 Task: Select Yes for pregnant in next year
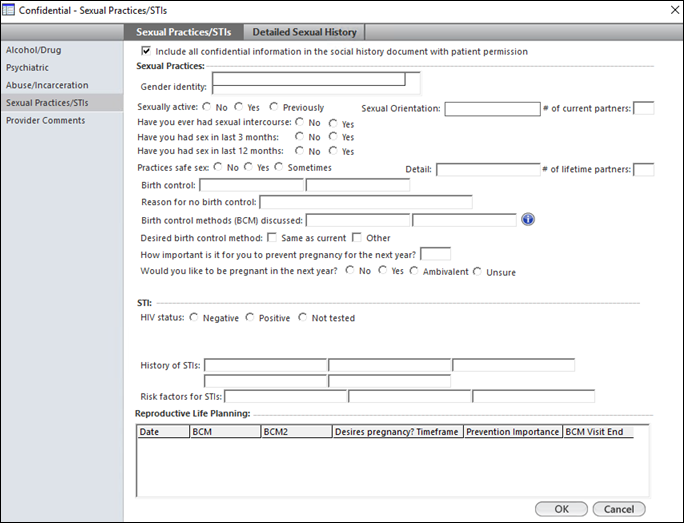[x=383, y=270]
